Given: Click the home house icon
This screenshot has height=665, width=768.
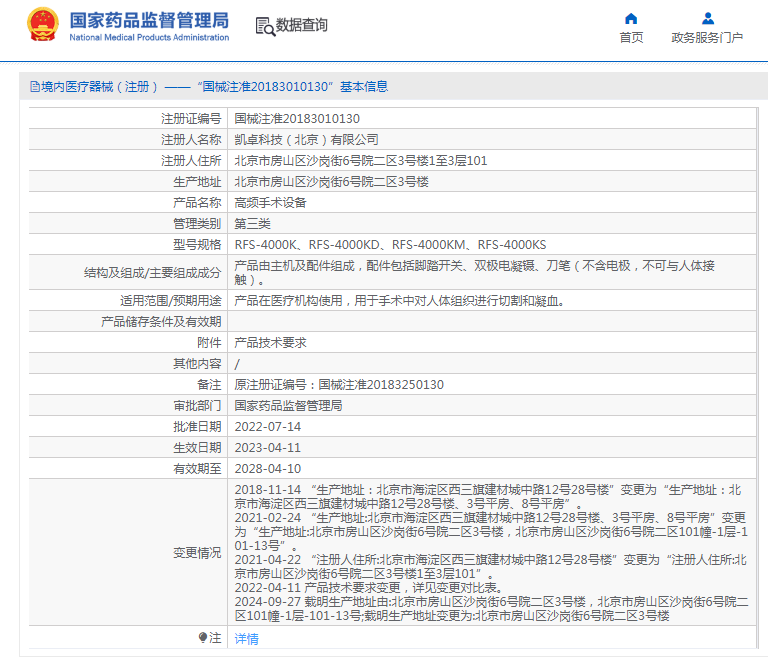Looking at the screenshot, I should (631, 19).
